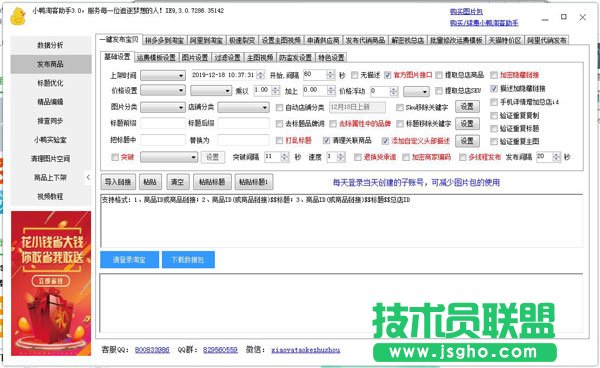Screen dimensions: 600x368
Task: Open the 批量修改运费模板 tab
Action: pos(456,40)
